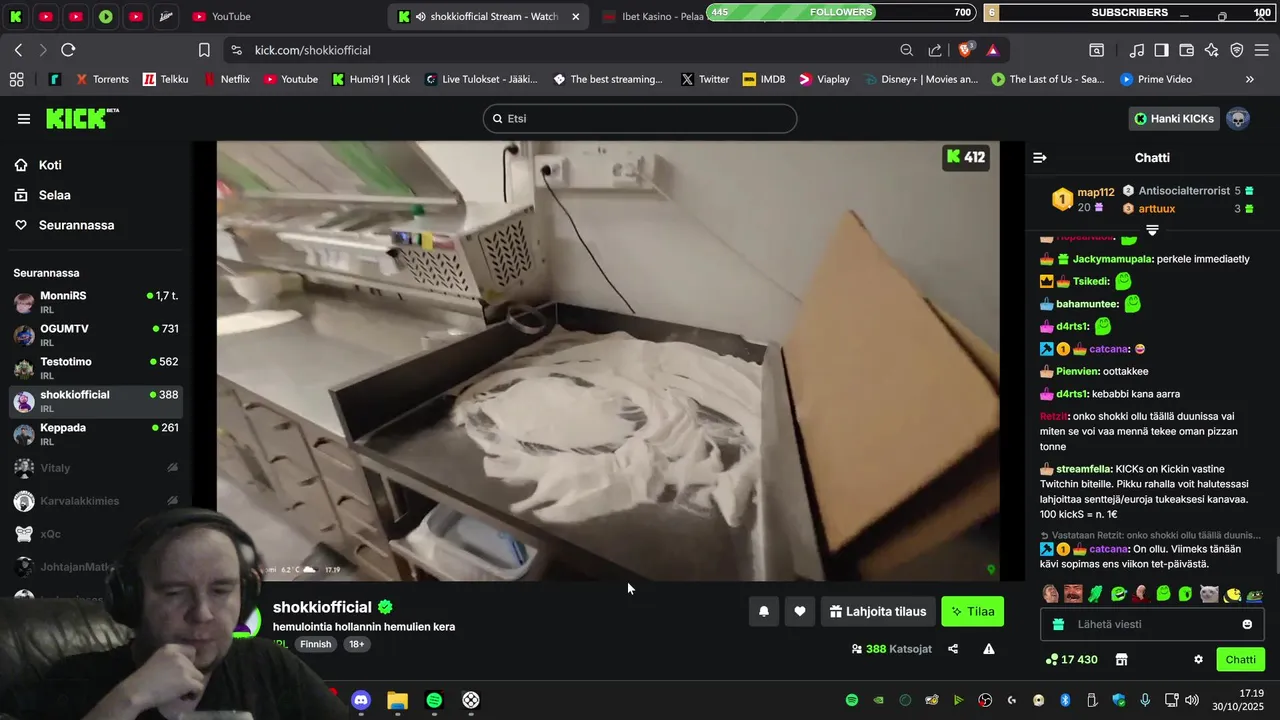
Task: Follow channel with the heart button
Action: pos(800,611)
